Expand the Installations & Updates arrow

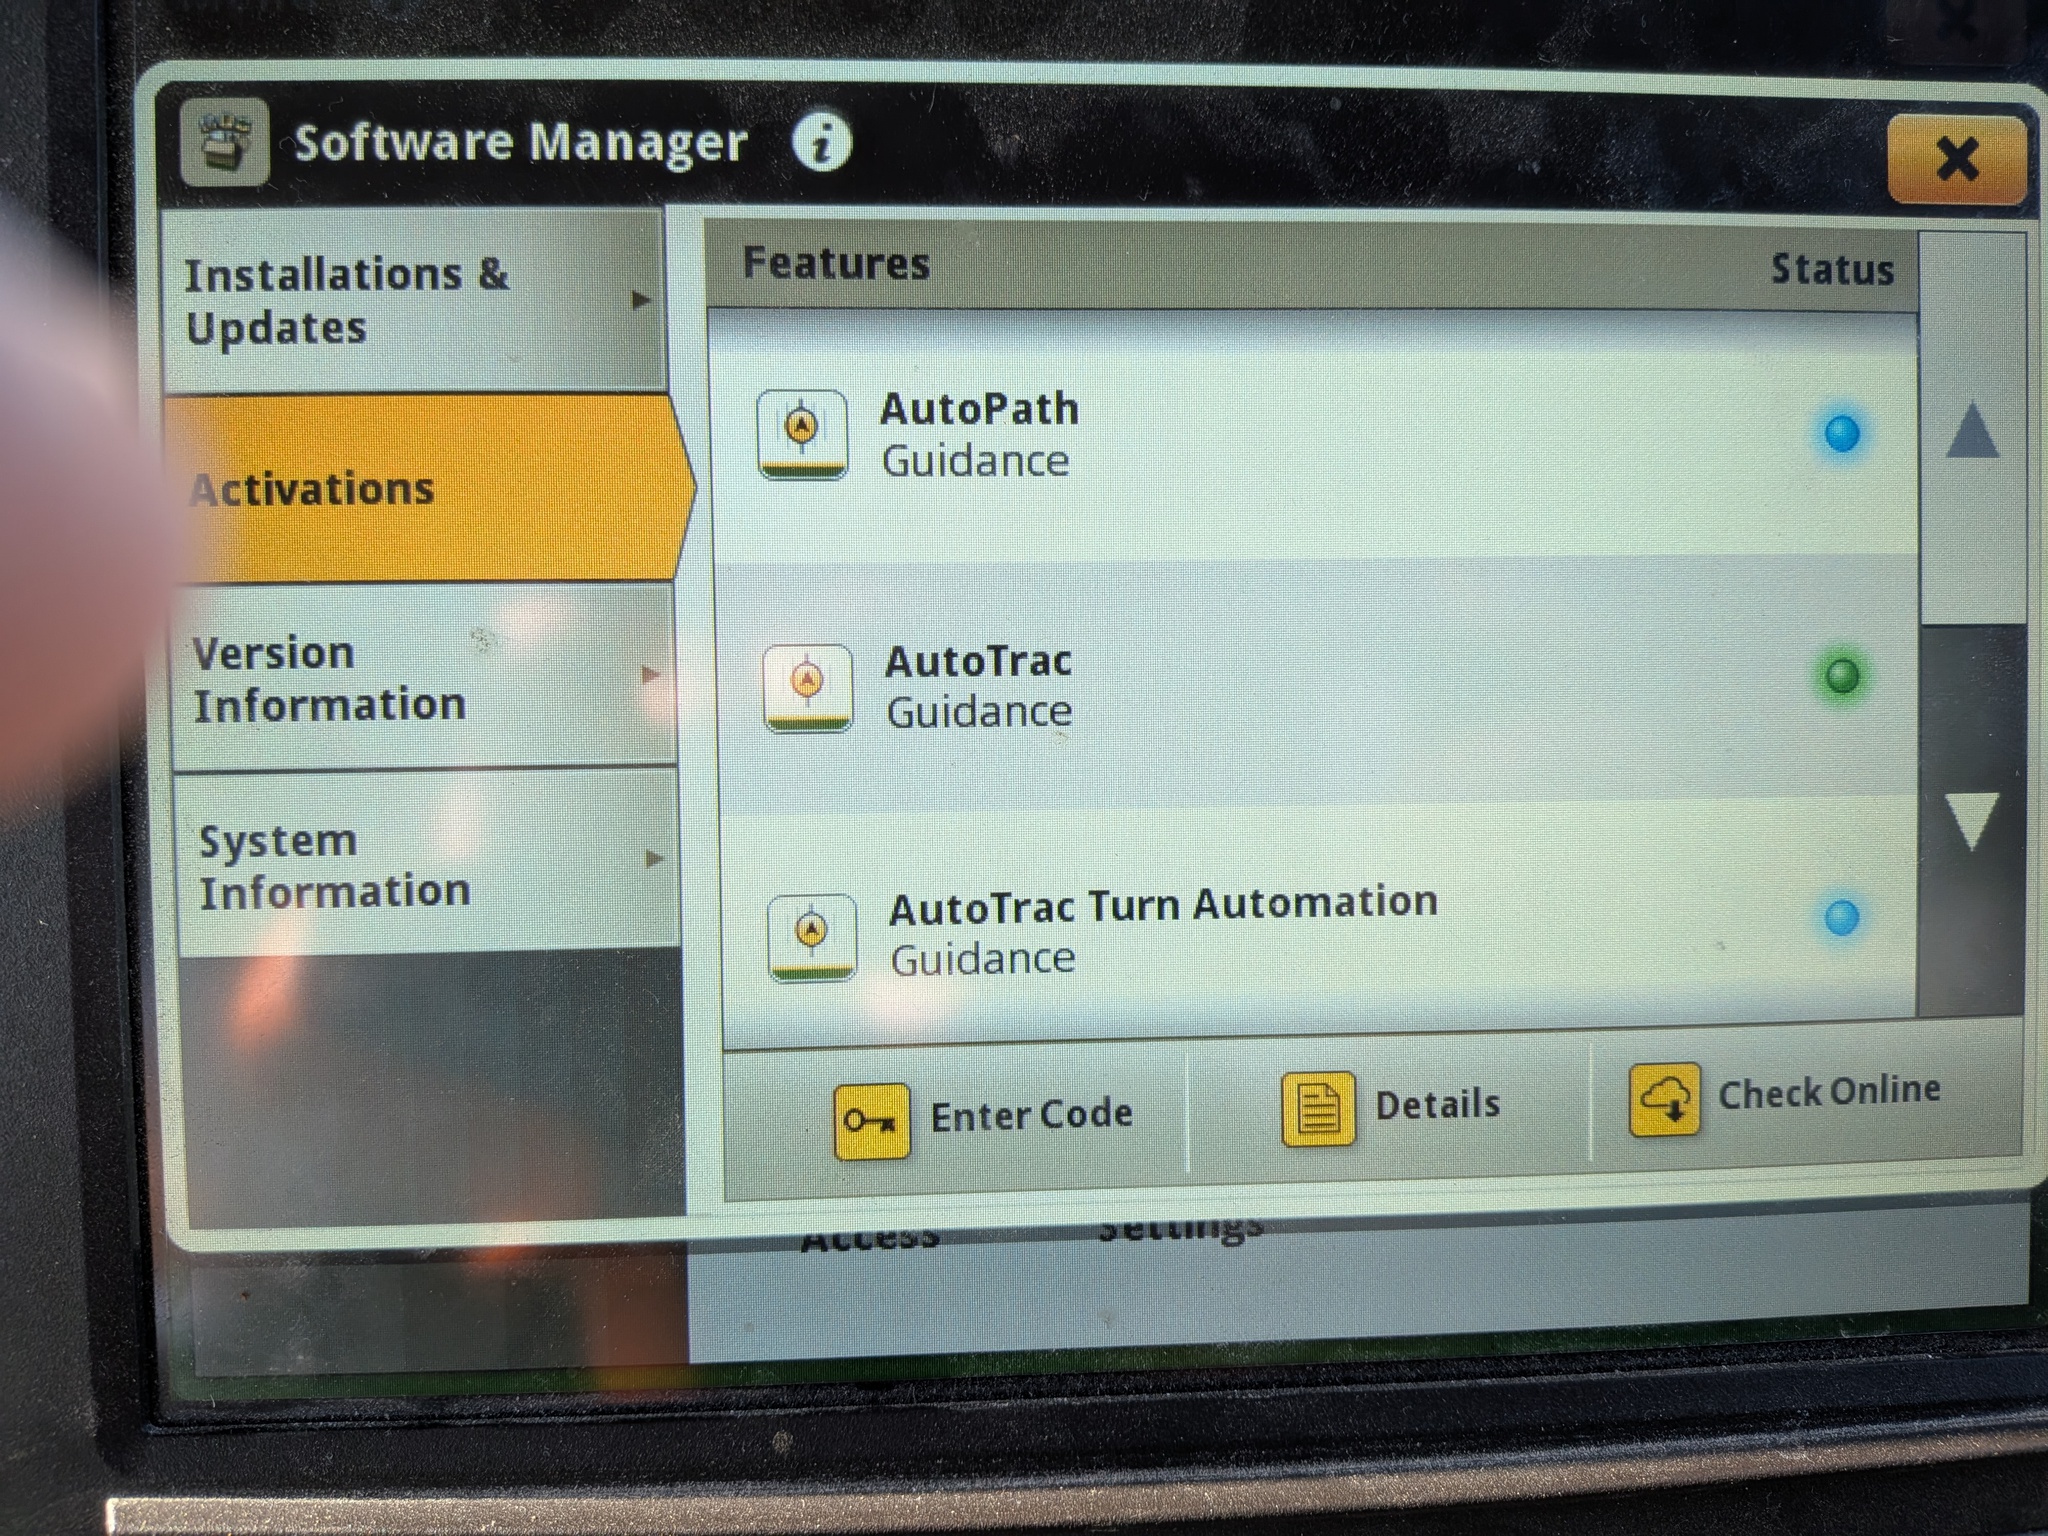[641, 299]
